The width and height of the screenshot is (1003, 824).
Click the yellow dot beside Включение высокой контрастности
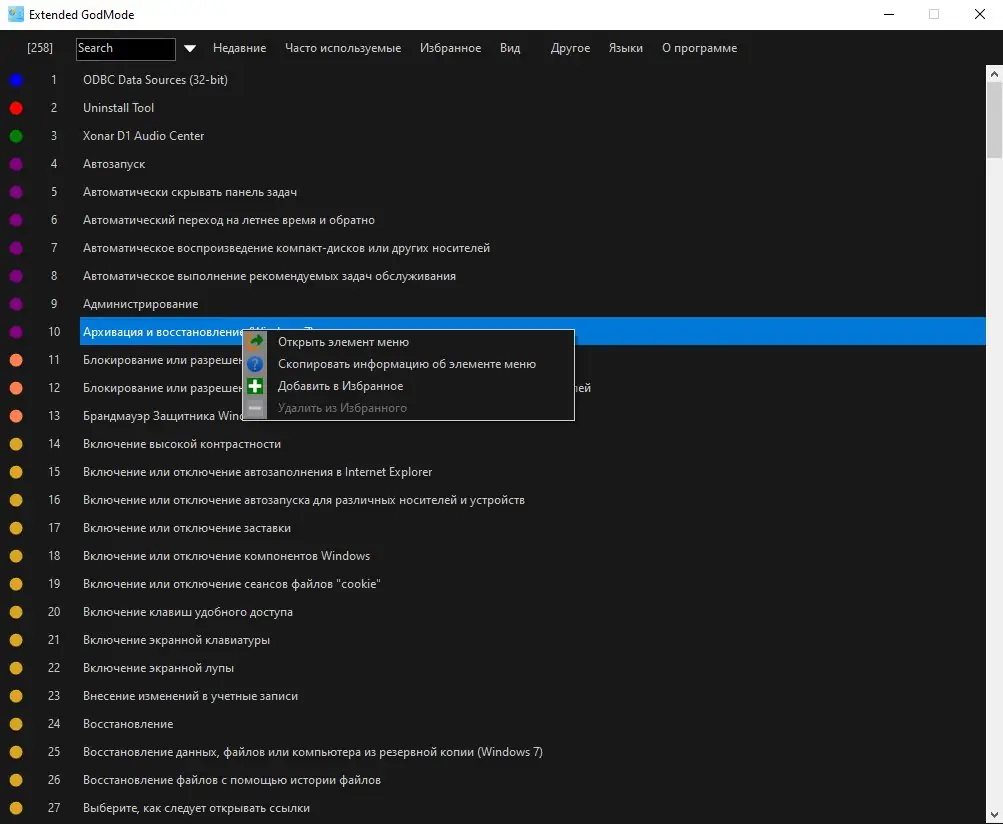[x=16, y=444]
